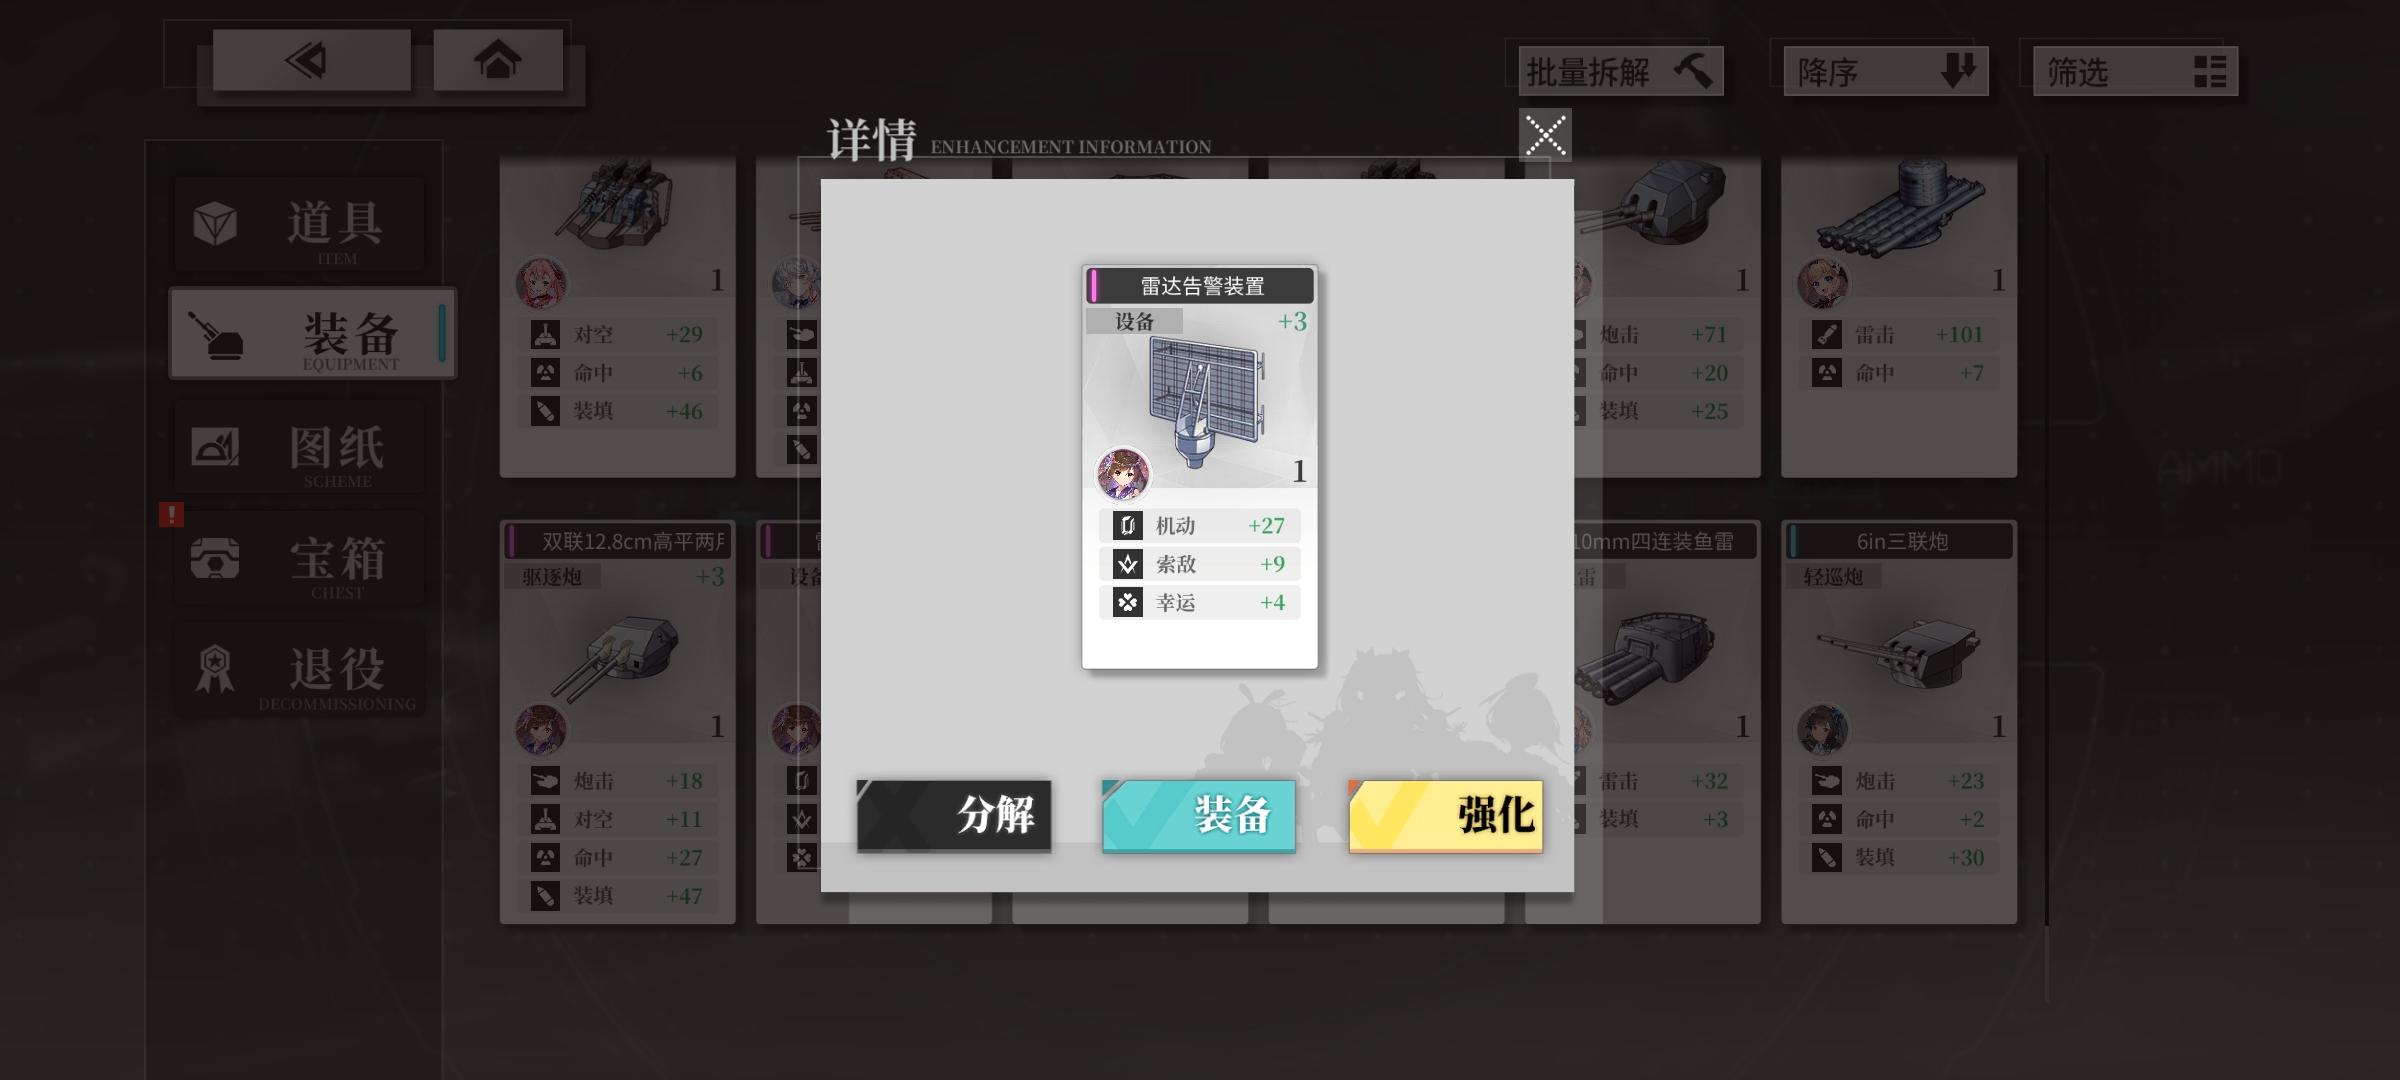2400x1080 pixels.
Task: Click the 分解 dismantle button
Action: (x=954, y=816)
